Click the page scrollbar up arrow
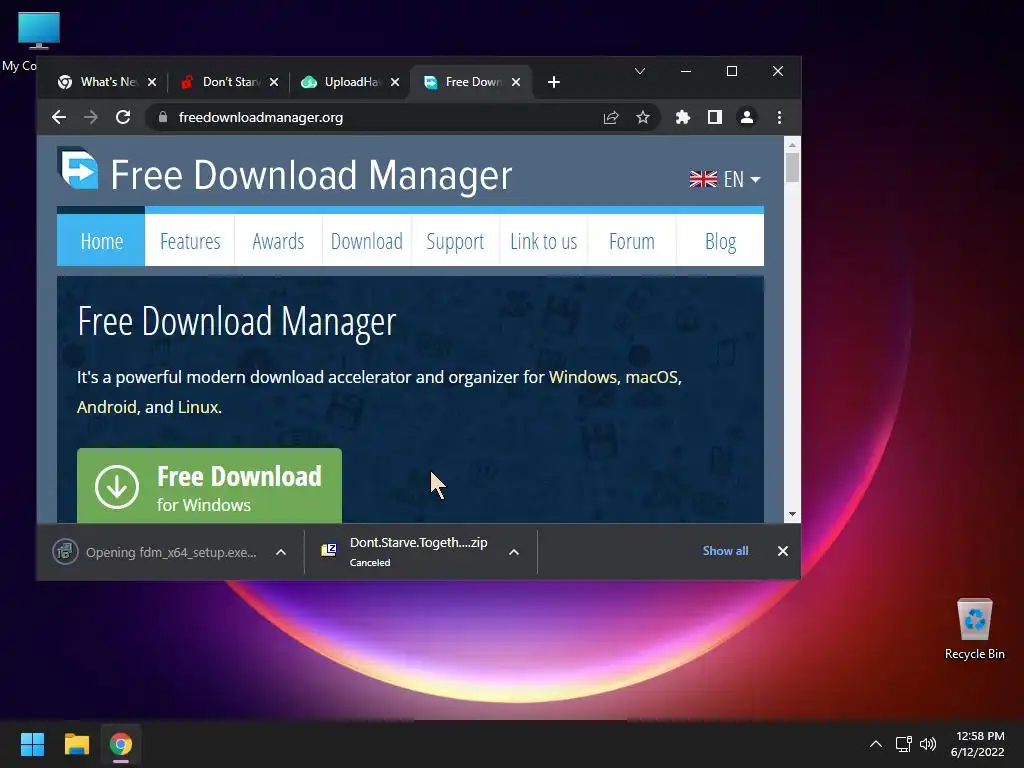1024x768 pixels. click(x=792, y=145)
